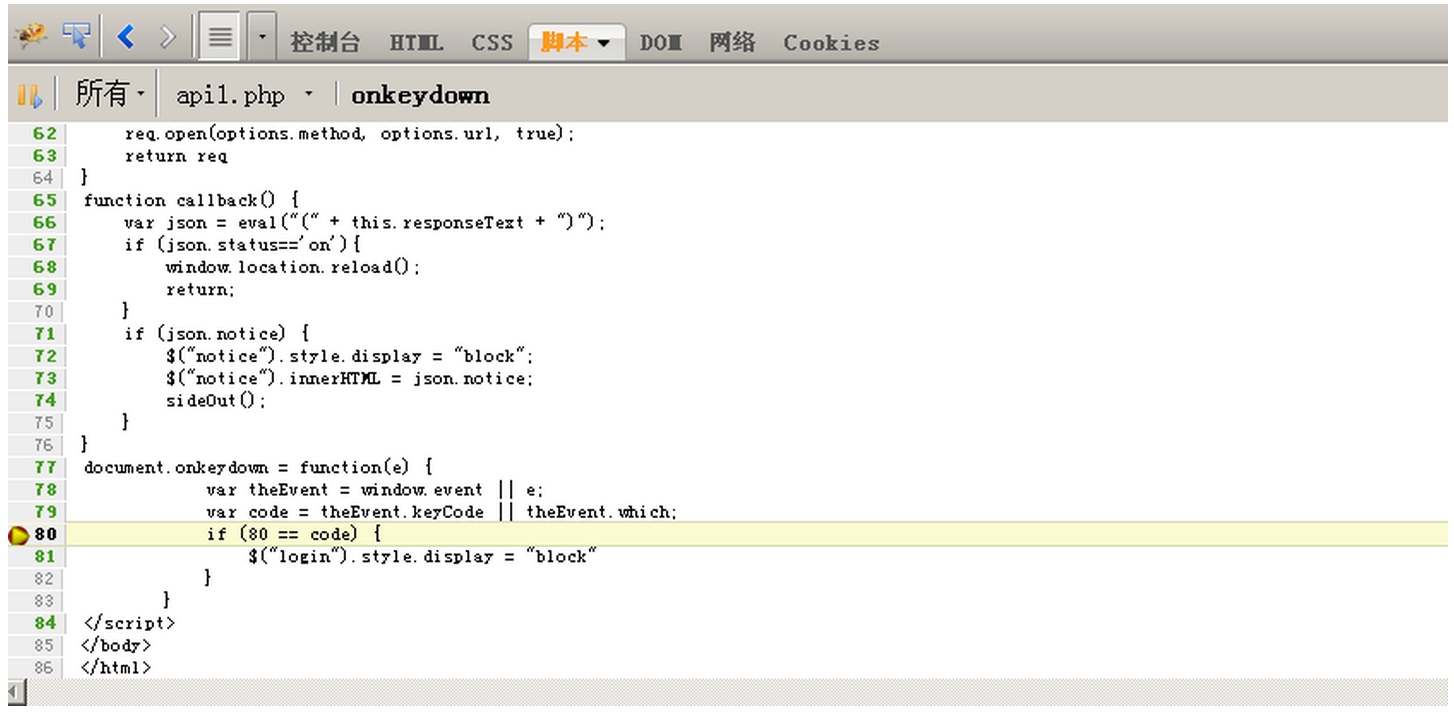Click the 'return;' line 69
This screenshot has height=712, width=1454.
coord(200,289)
